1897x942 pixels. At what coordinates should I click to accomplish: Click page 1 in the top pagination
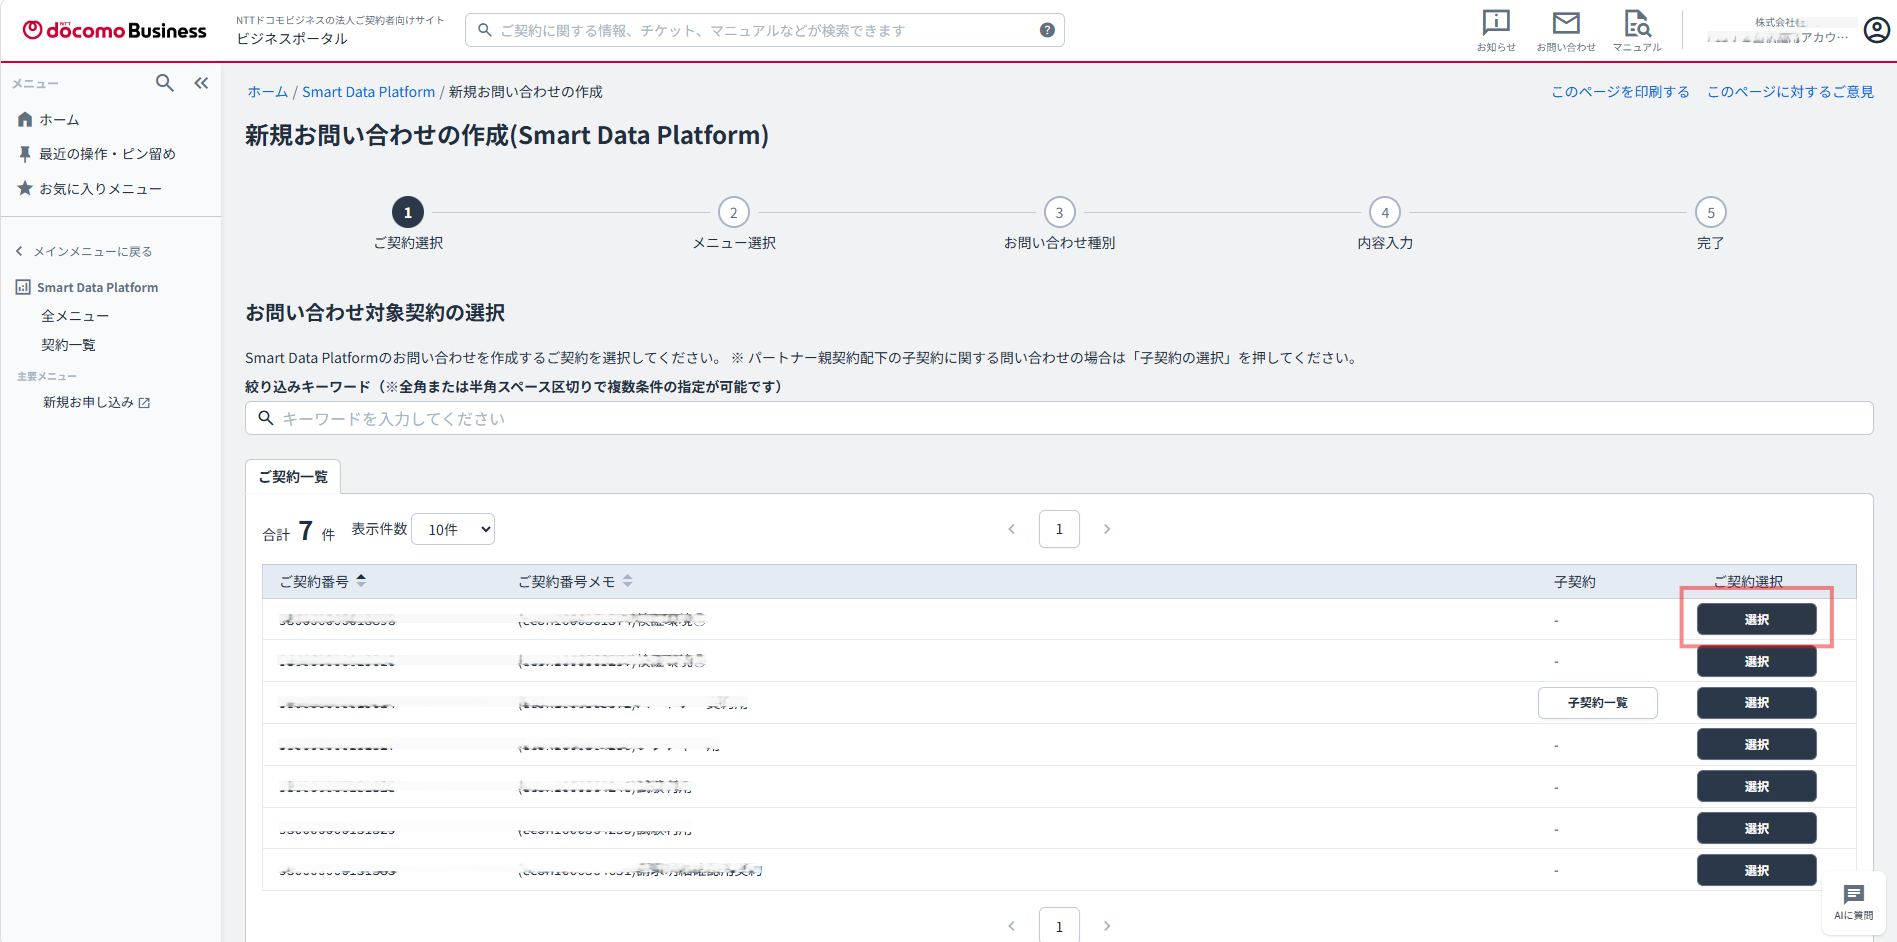(1059, 529)
